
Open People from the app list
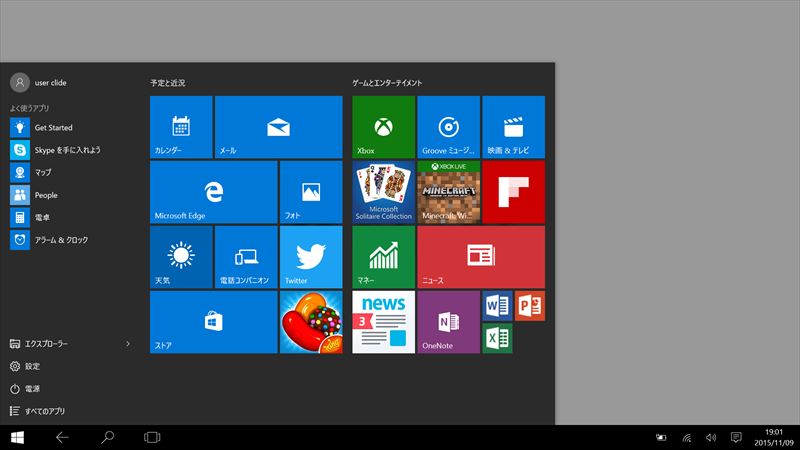(70, 195)
